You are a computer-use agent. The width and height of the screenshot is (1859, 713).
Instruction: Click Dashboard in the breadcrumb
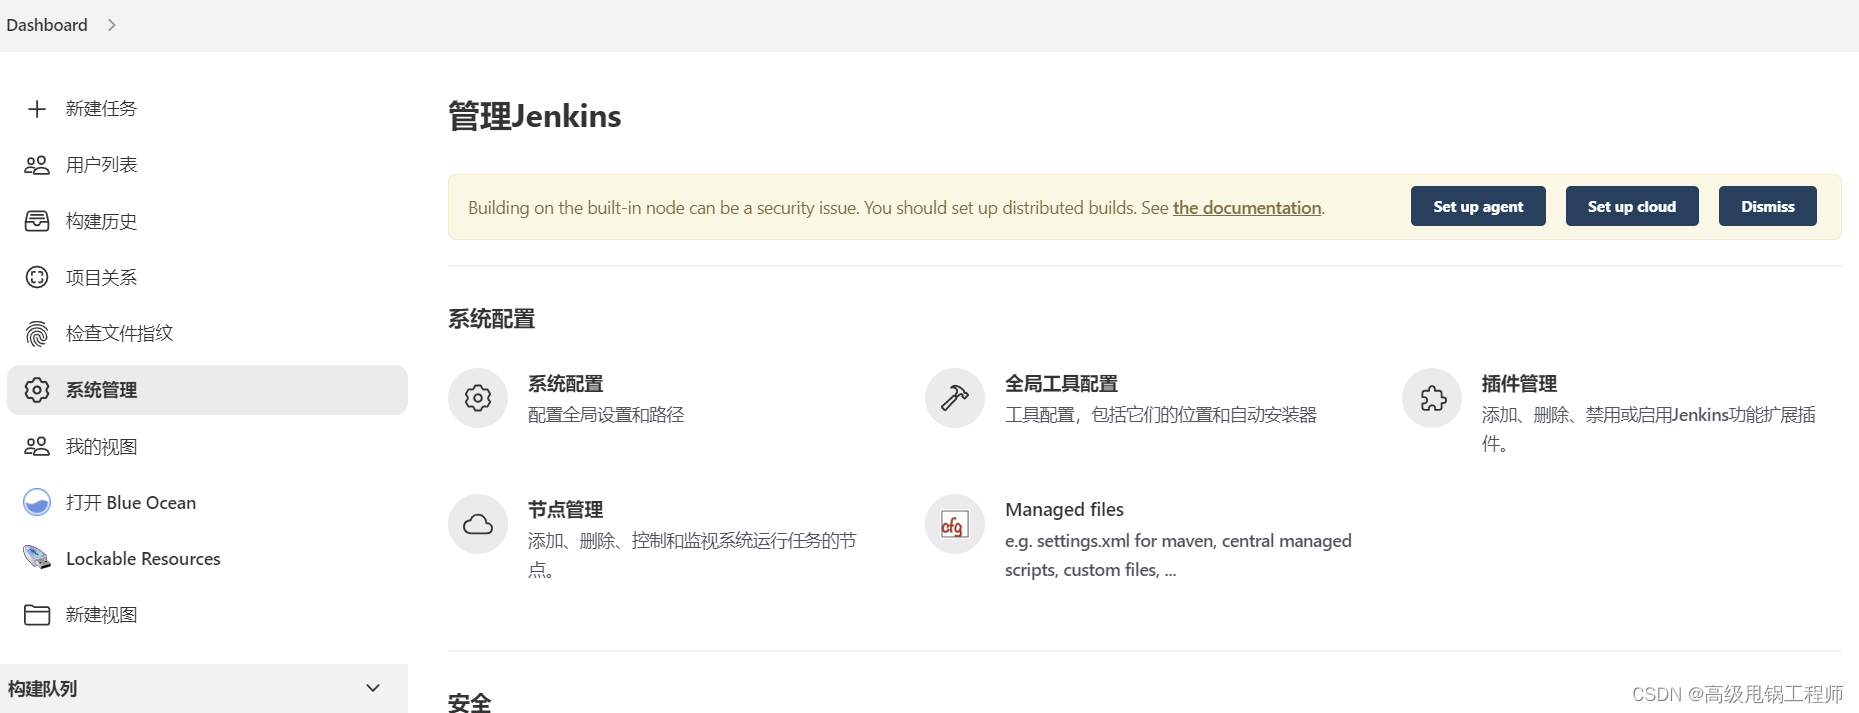point(47,25)
